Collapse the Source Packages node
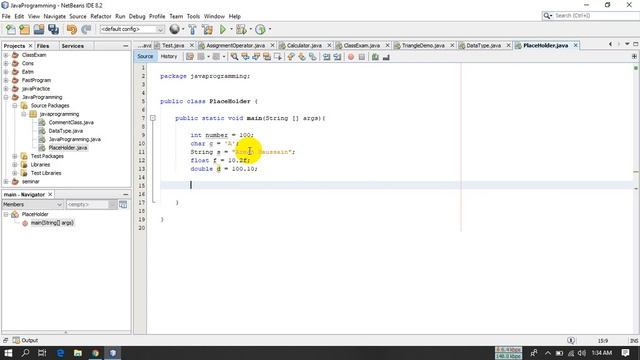Screen dimensions: 640x360 coord(15,105)
